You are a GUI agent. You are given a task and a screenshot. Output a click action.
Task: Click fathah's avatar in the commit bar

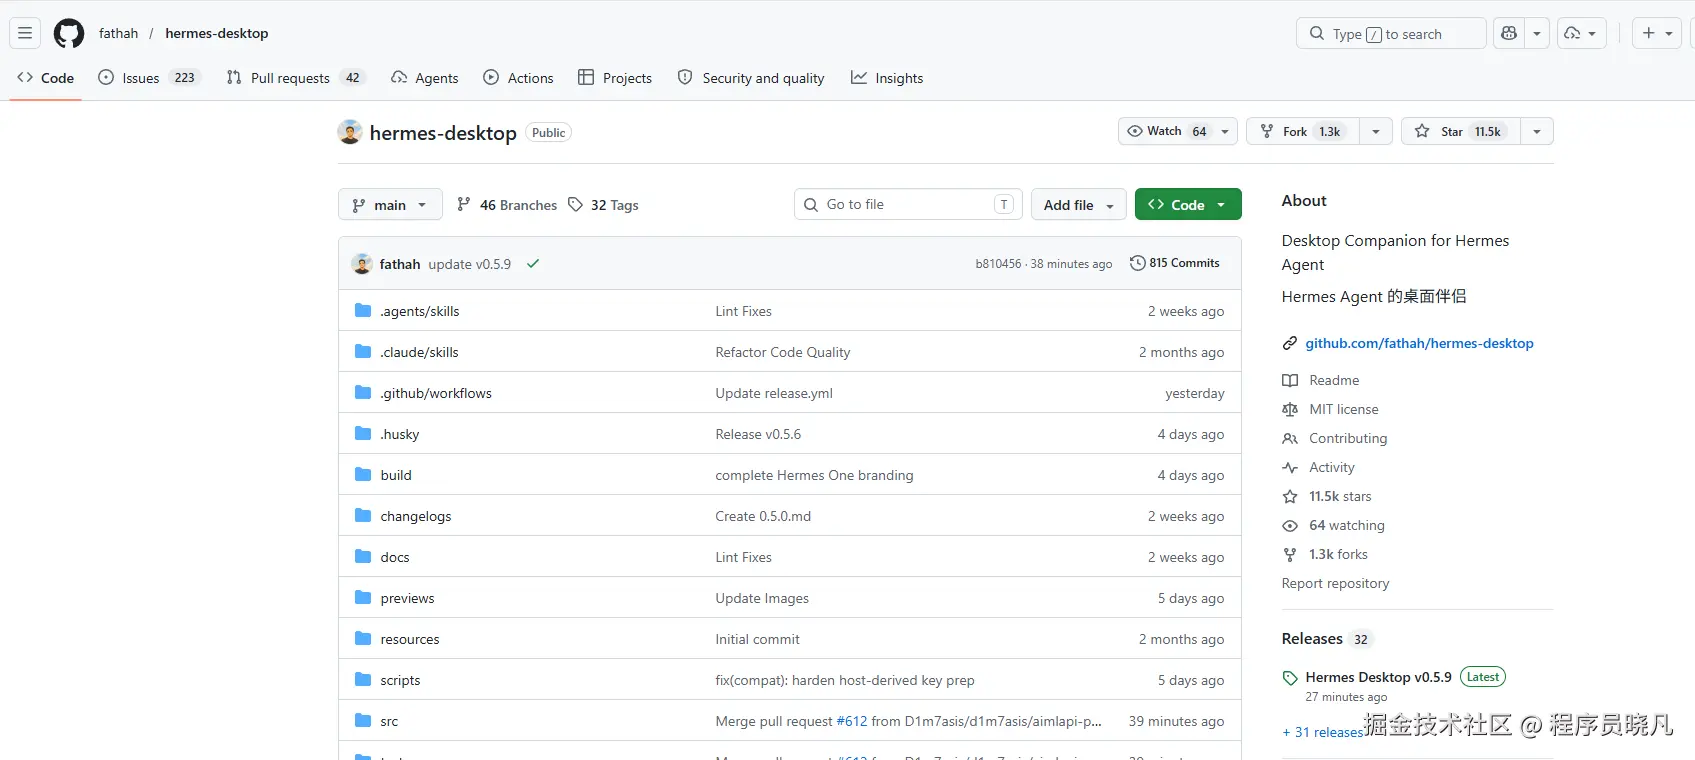tap(362, 264)
